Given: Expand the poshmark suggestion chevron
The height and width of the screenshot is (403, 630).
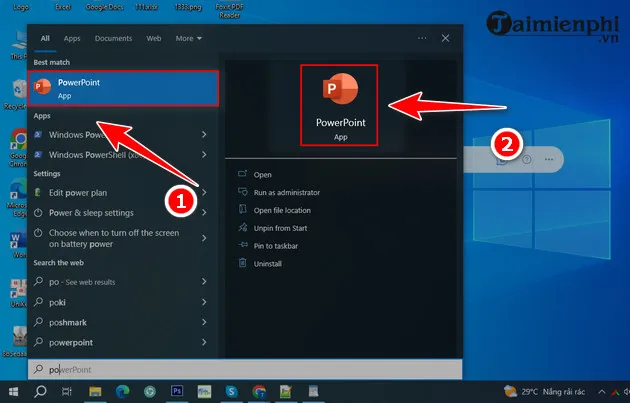Looking at the screenshot, I should tap(204, 322).
